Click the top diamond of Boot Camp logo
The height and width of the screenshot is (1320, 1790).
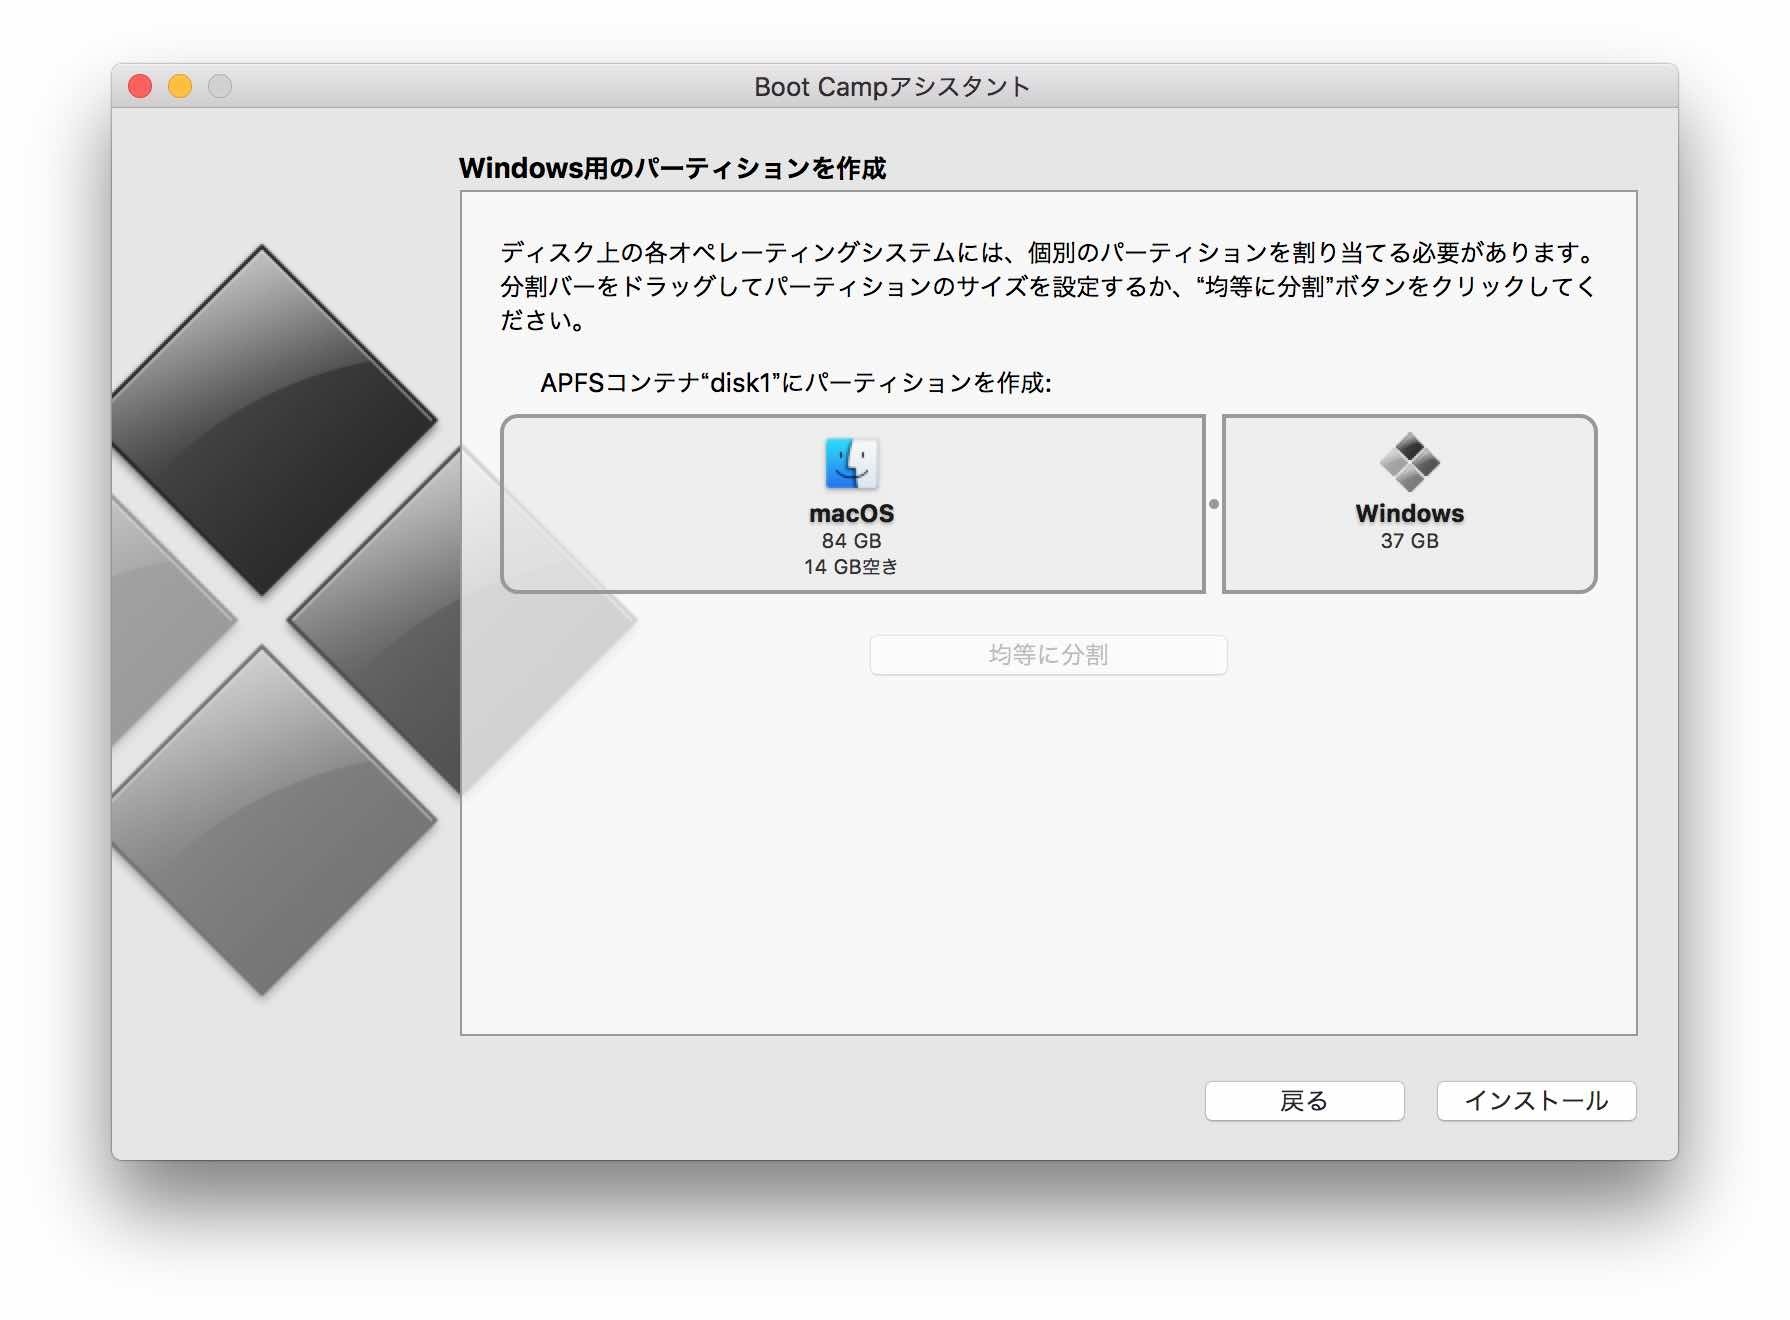pos(262,420)
